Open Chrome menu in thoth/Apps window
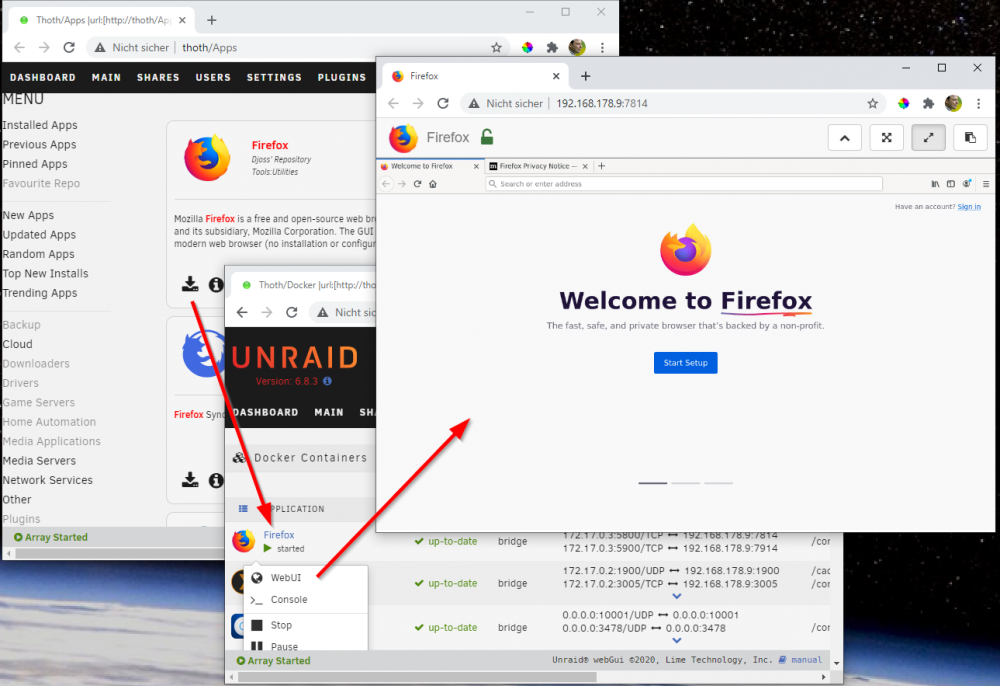The width and height of the screenshot is (1000, 686). [x=602, y=48]
